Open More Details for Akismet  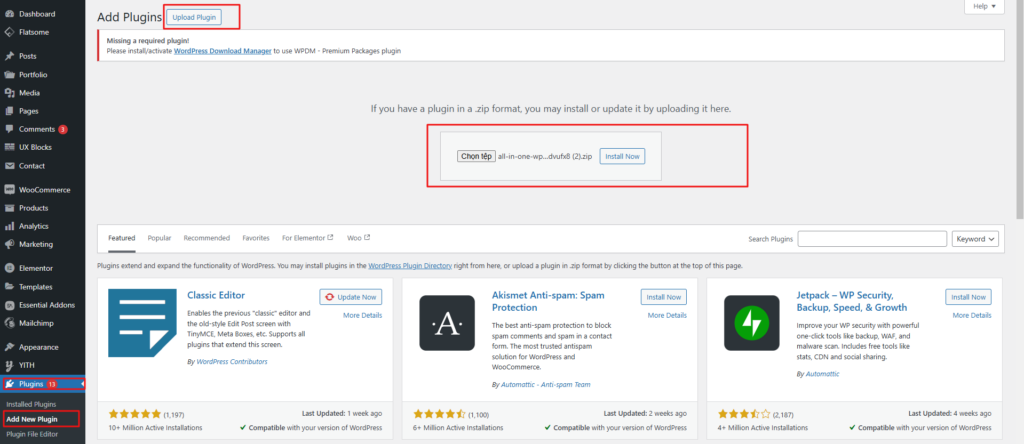click(667, 315)
